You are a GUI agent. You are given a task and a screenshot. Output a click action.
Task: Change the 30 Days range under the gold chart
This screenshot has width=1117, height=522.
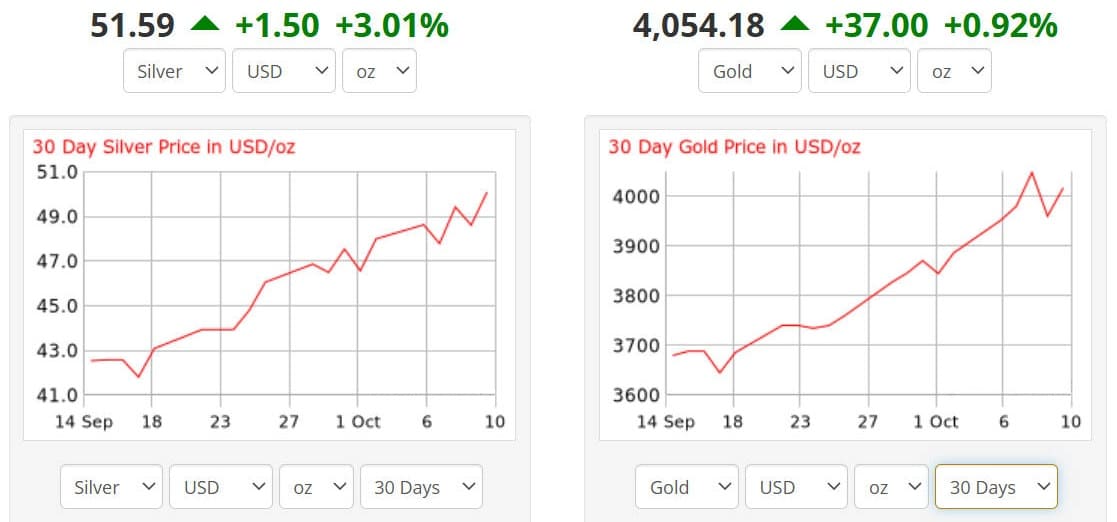996,488
